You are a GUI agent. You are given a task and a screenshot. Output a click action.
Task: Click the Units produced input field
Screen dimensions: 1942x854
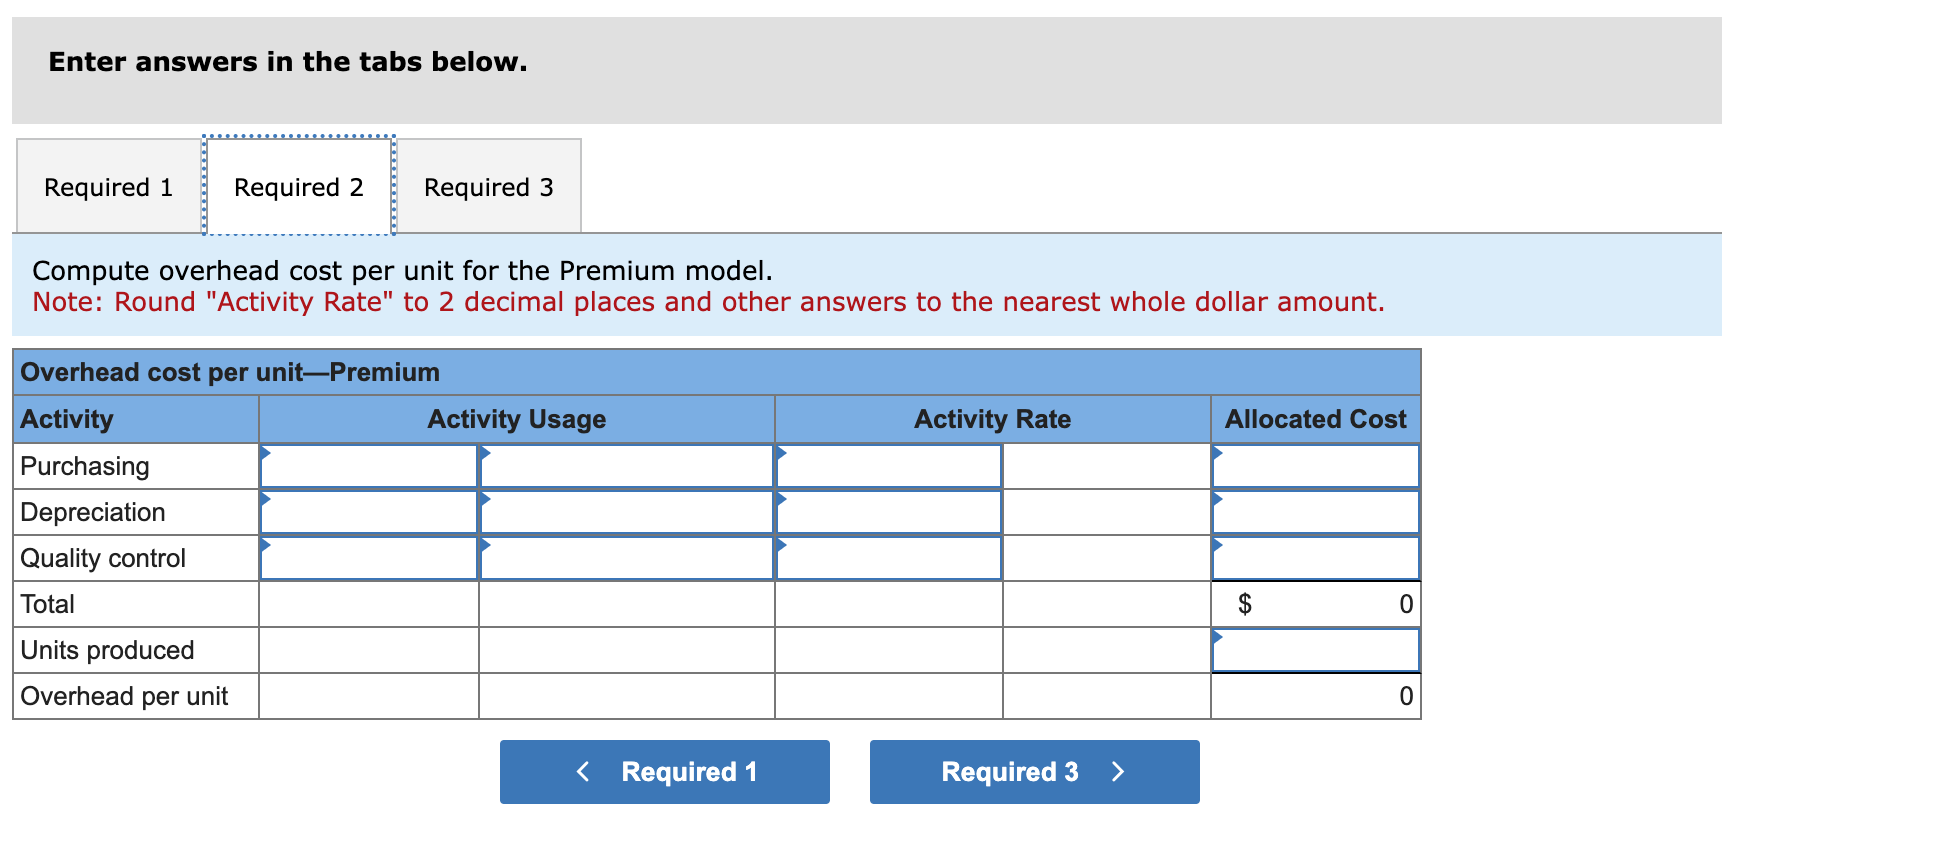[1315, 649]
